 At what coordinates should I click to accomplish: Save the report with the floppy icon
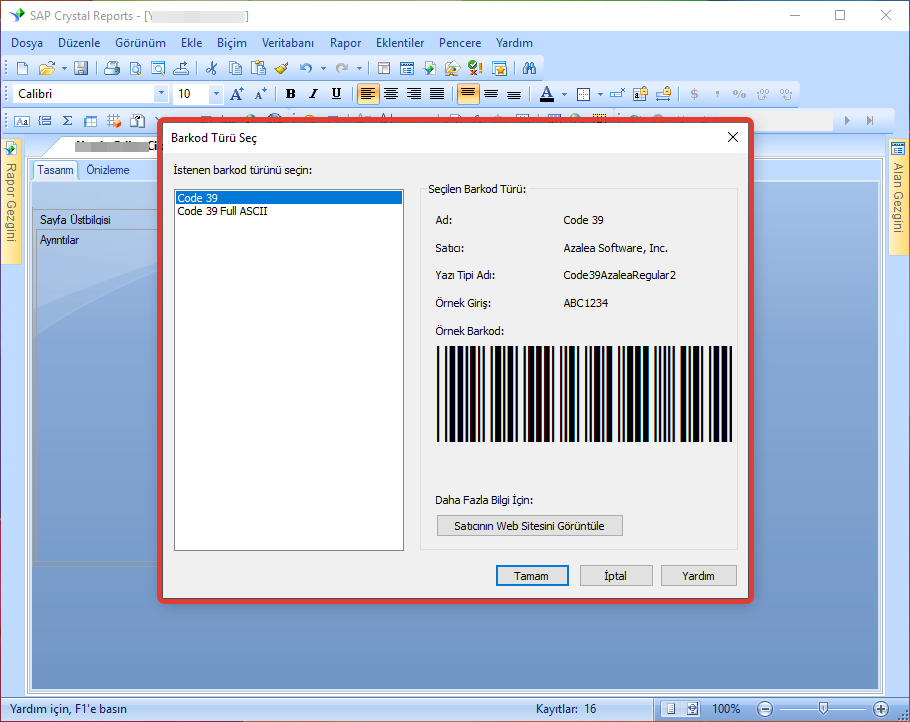pyautogui.click(x=81, y=68)
